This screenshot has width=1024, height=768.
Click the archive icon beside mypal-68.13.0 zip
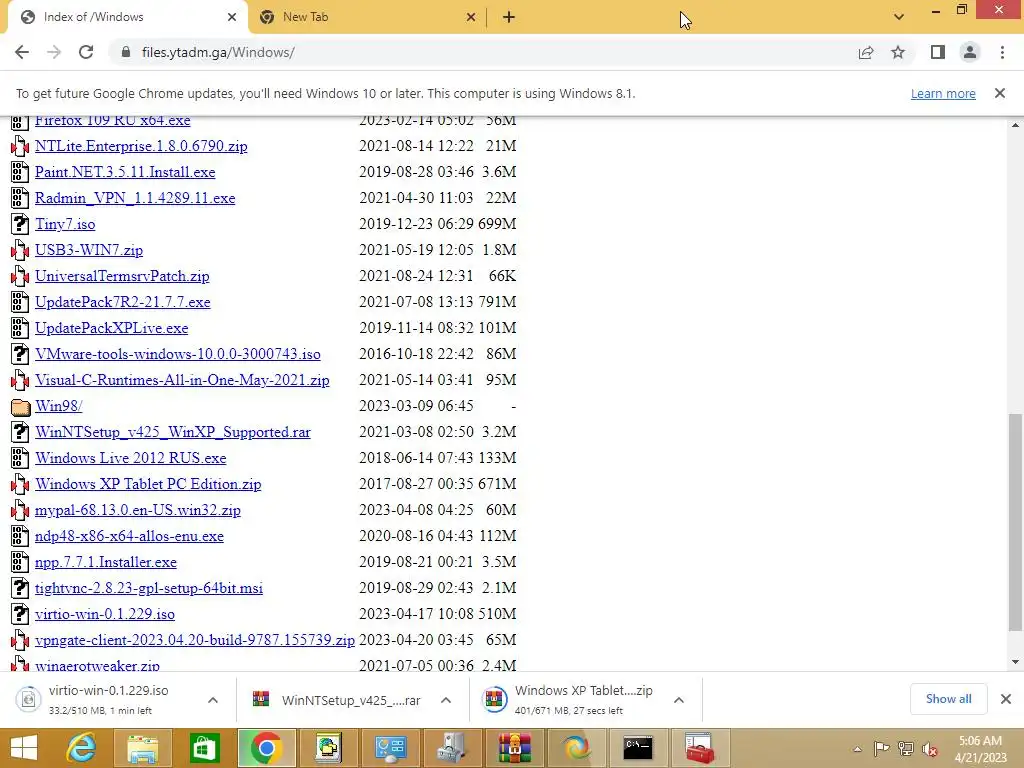20,510
